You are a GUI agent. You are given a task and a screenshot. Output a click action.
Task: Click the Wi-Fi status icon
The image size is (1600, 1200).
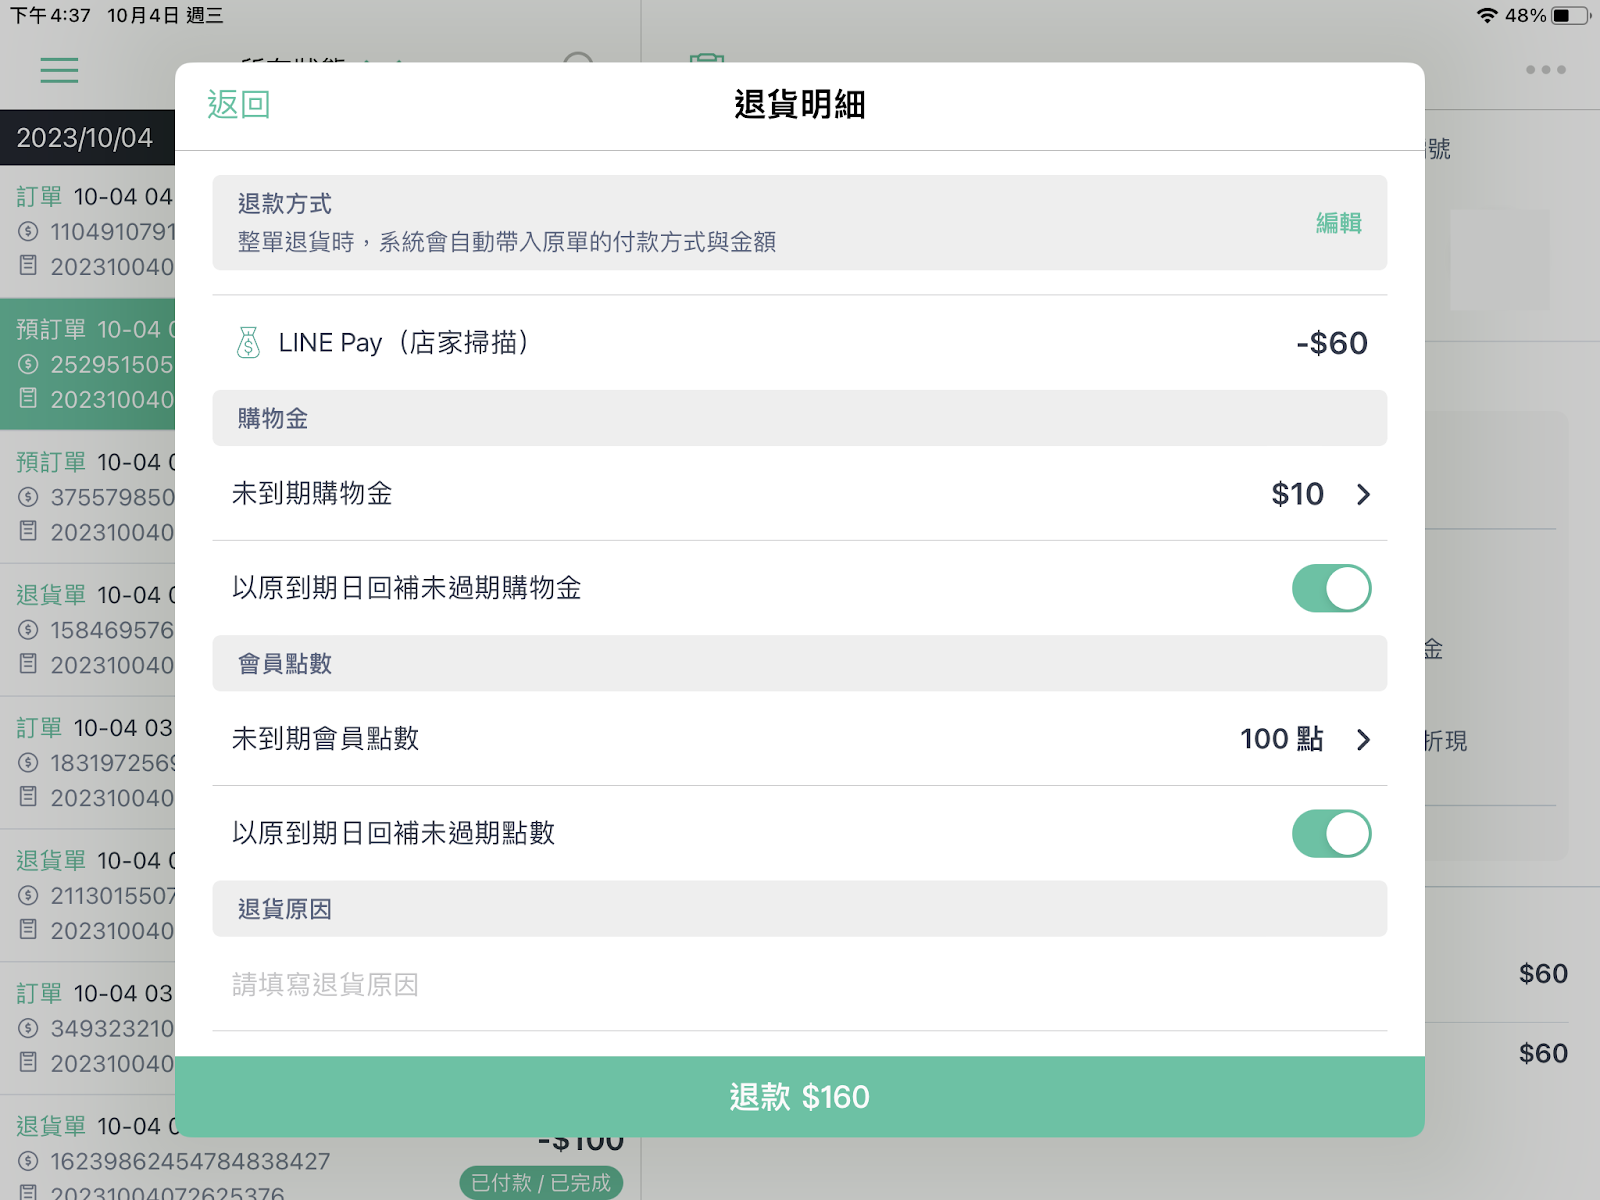point(1487,16)
